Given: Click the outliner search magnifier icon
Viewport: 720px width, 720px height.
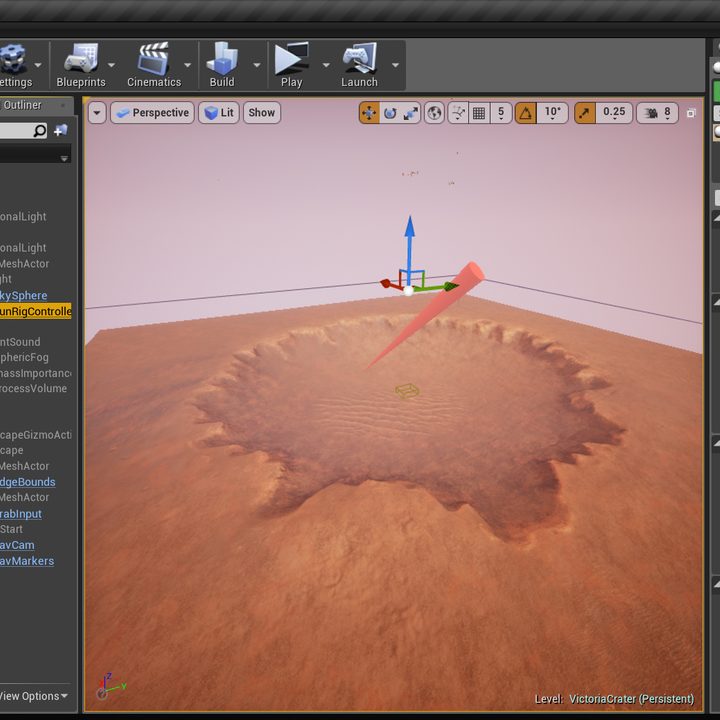Looking at the screenshot, I should pos(40,131).
